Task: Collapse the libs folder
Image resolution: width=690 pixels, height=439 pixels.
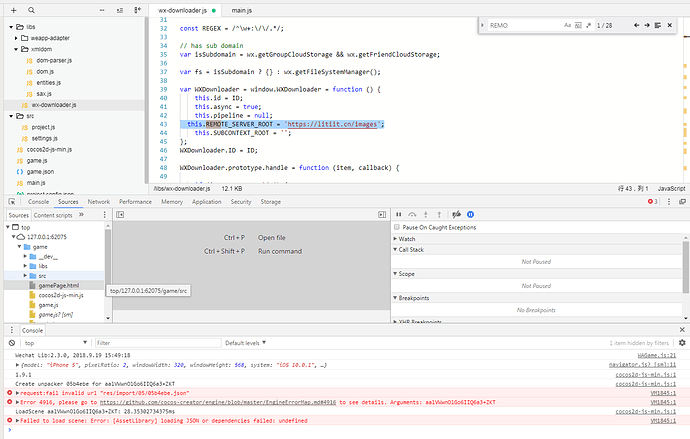Action: 11,27
